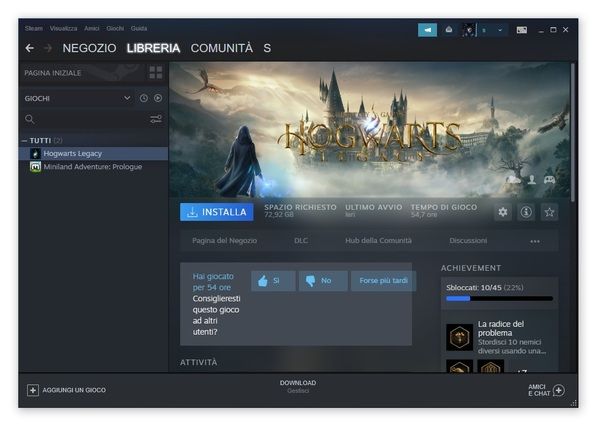Click the blue INSTALLA button
The height and width of the screenshot is (435, 610).
(x=217, y=212)
